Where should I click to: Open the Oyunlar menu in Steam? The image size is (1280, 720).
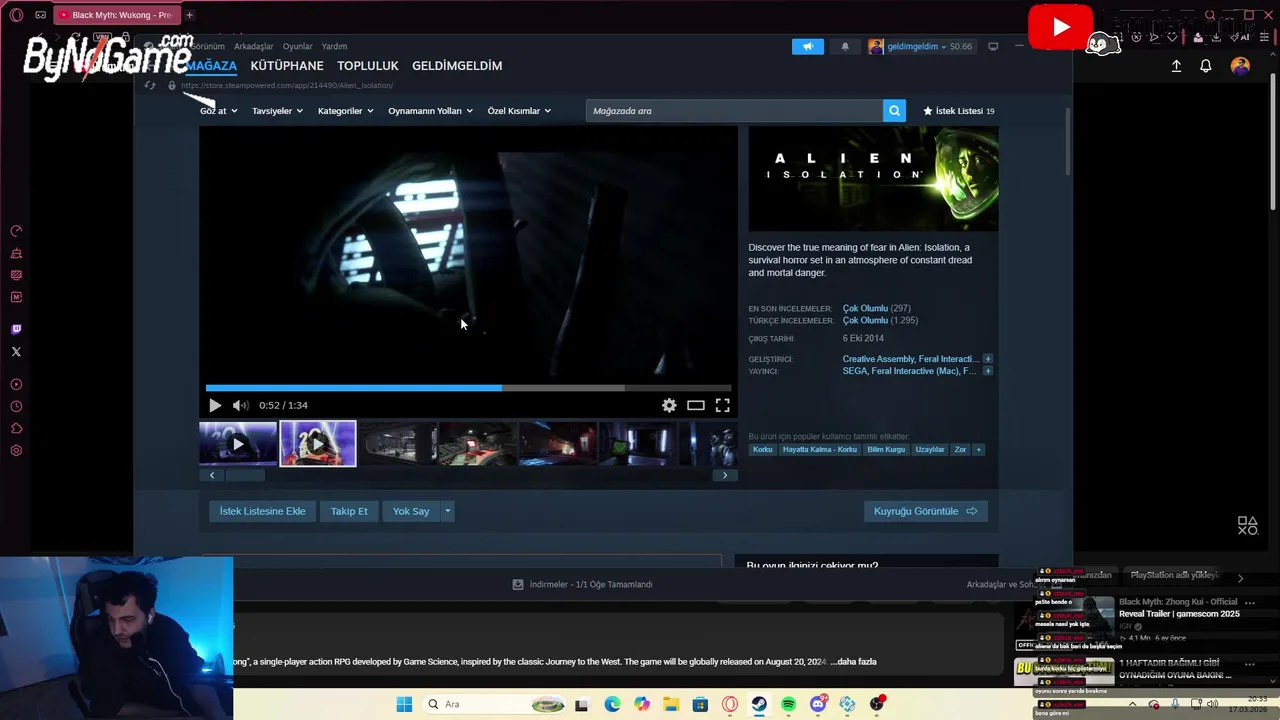tap(298, 46)
